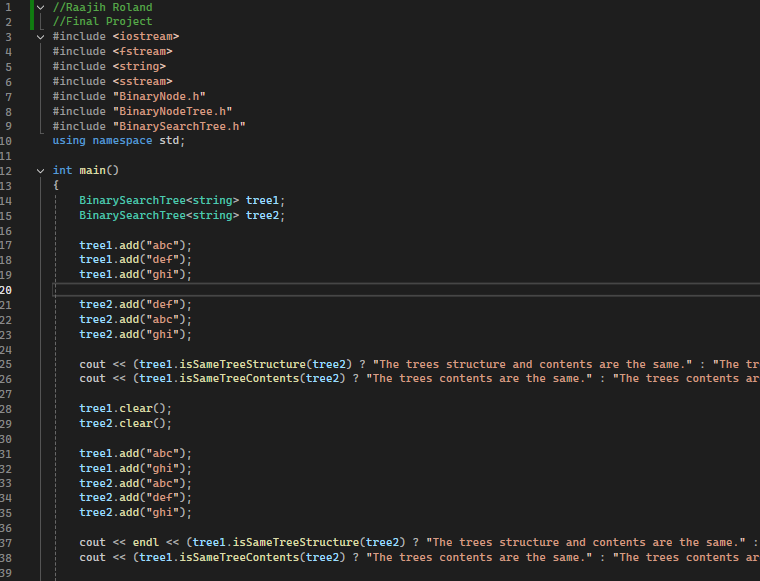Select the 'main' function name
Screen dimensions: 760x581
(93, 170)
